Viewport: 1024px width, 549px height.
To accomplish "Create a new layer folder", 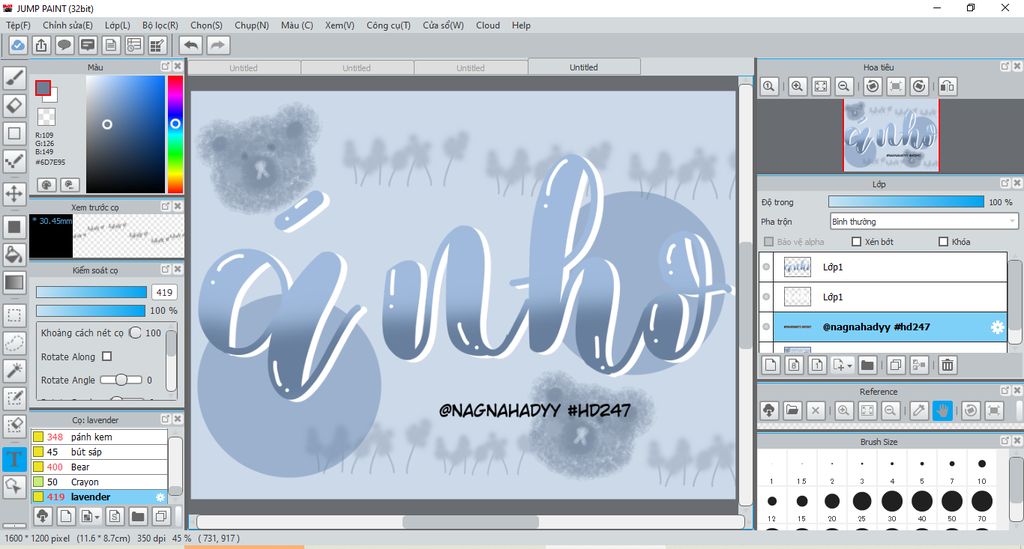I will pyautogui.click(x=867, y=366).
